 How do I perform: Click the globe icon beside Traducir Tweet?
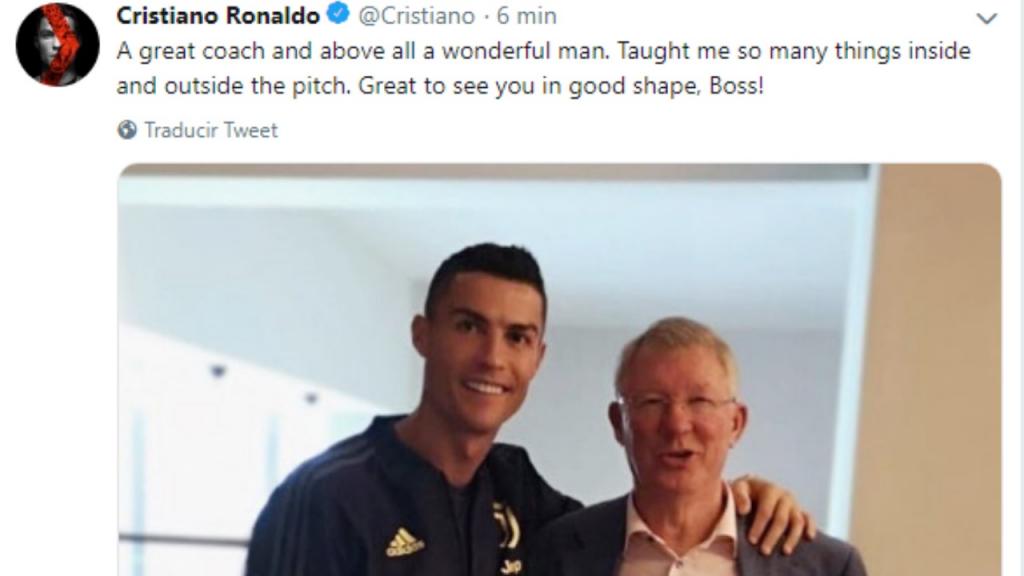pos(127,130)
